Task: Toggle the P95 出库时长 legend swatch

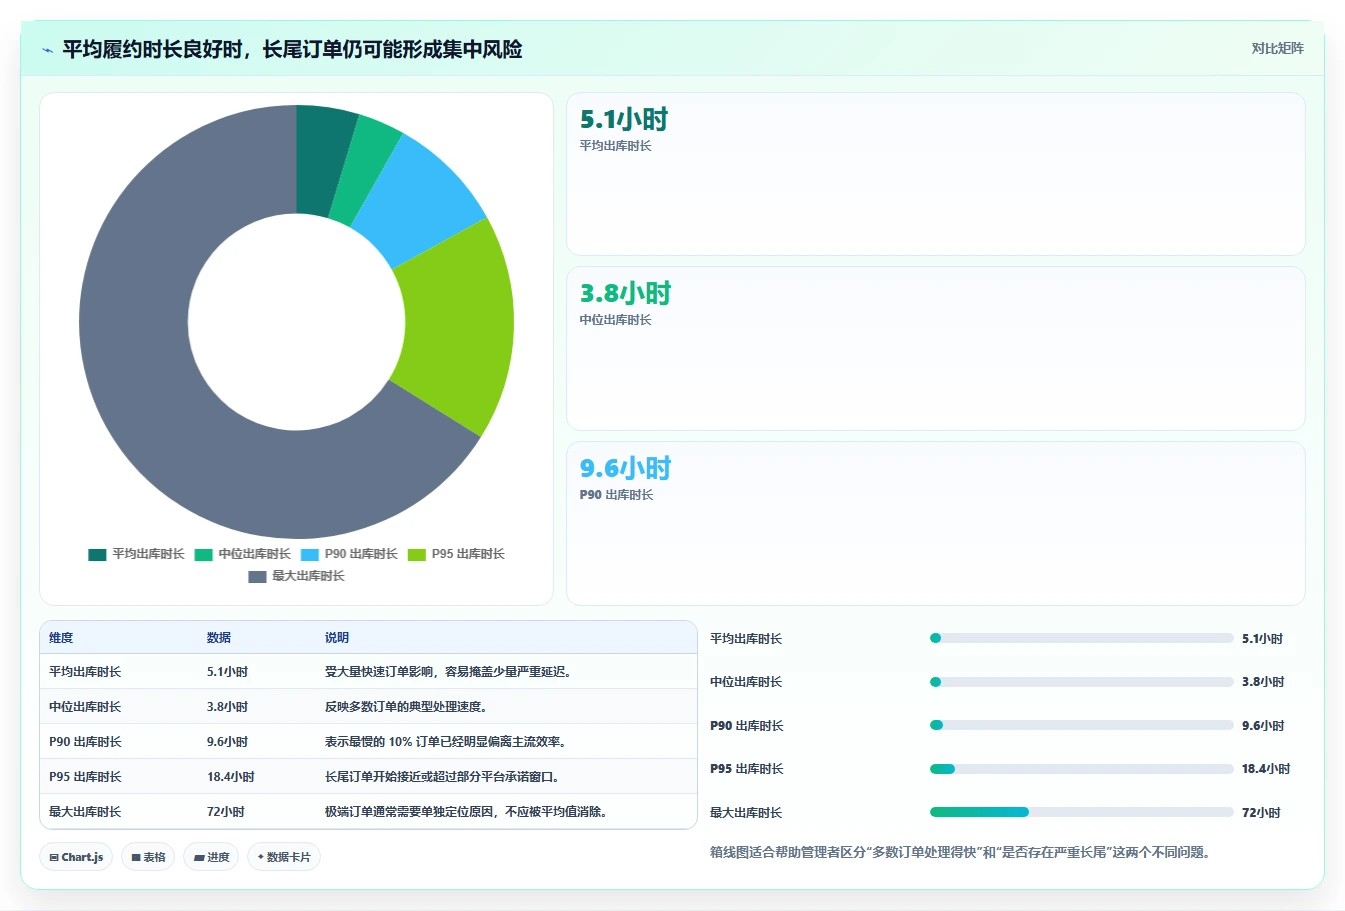Action: point(417,554)
